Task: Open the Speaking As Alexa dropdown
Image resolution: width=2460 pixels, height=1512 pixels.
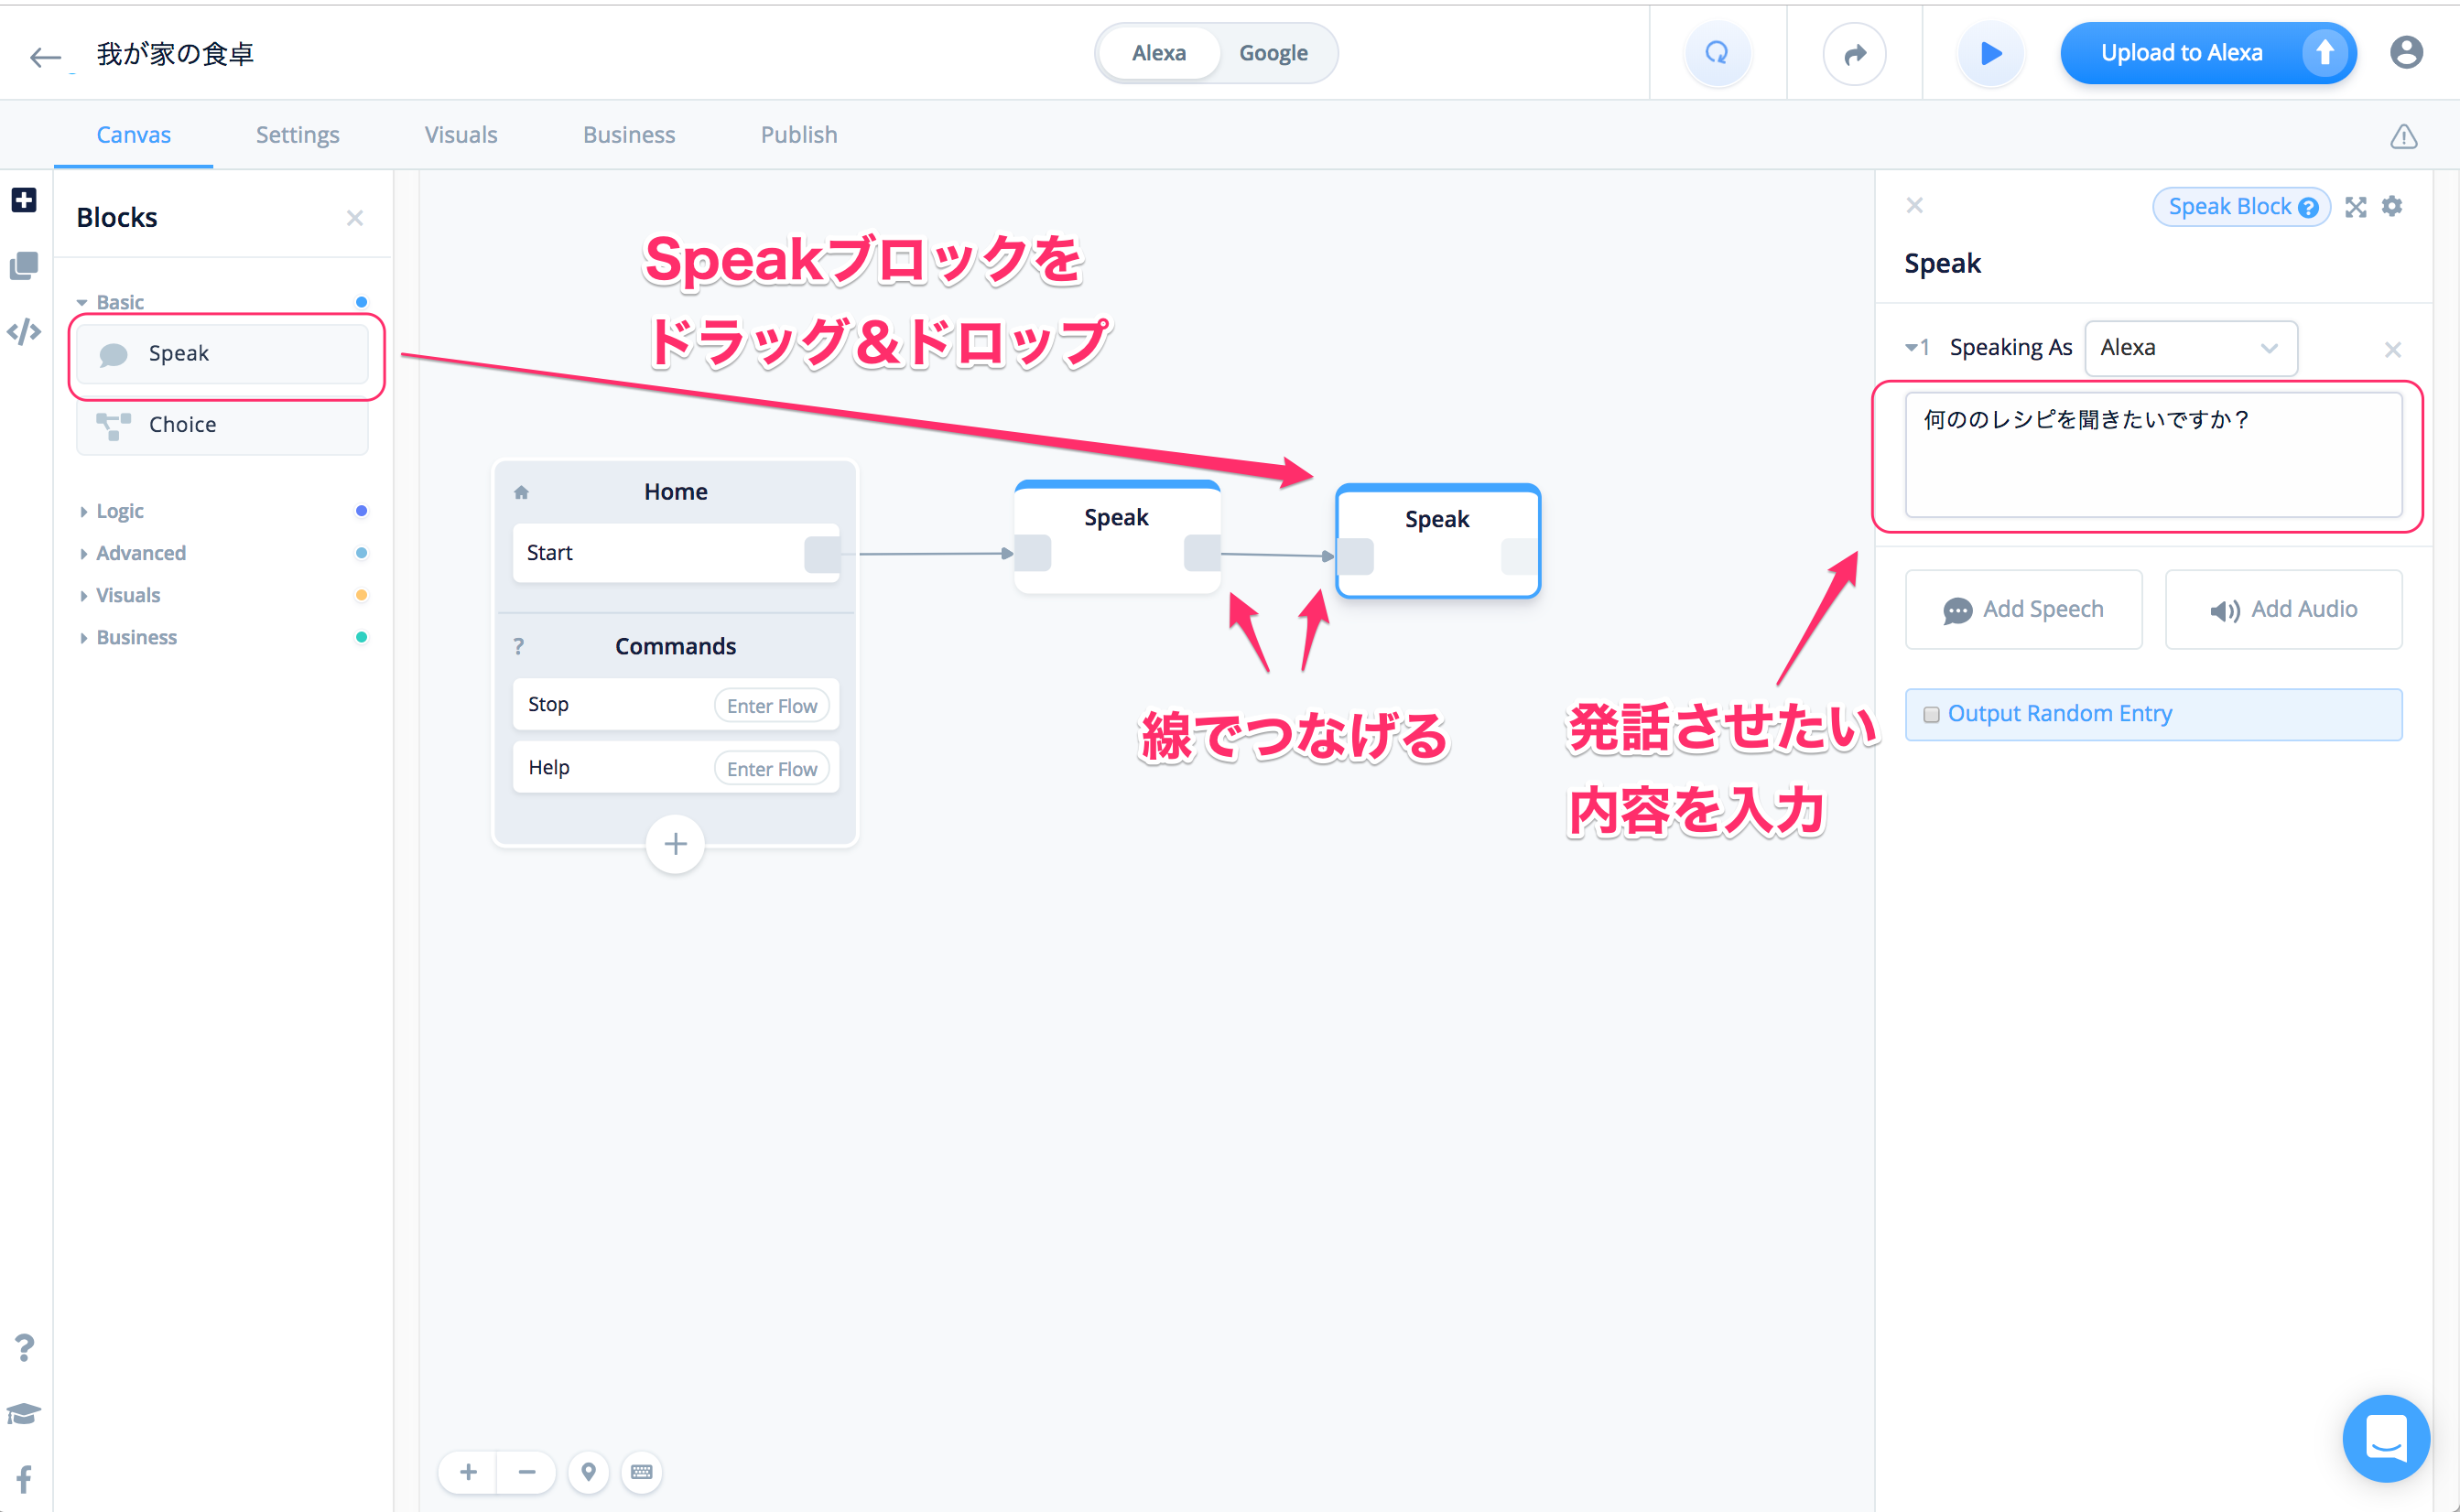Action: coord(2189,348)
